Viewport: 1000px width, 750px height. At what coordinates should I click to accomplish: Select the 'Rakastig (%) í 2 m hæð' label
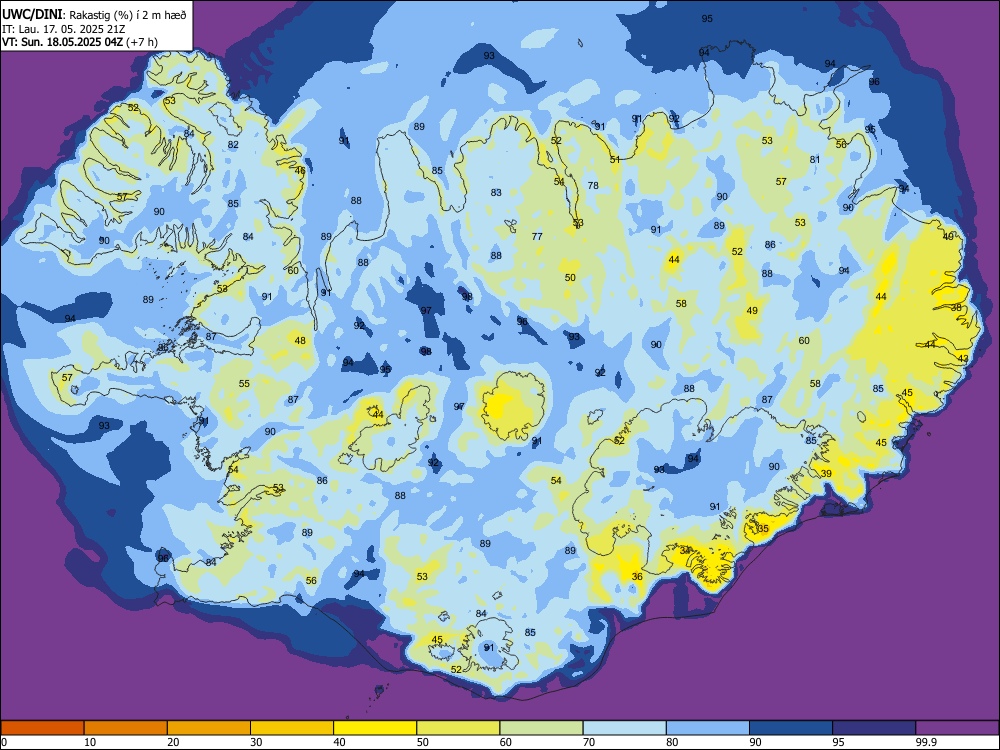click(128, 15)
